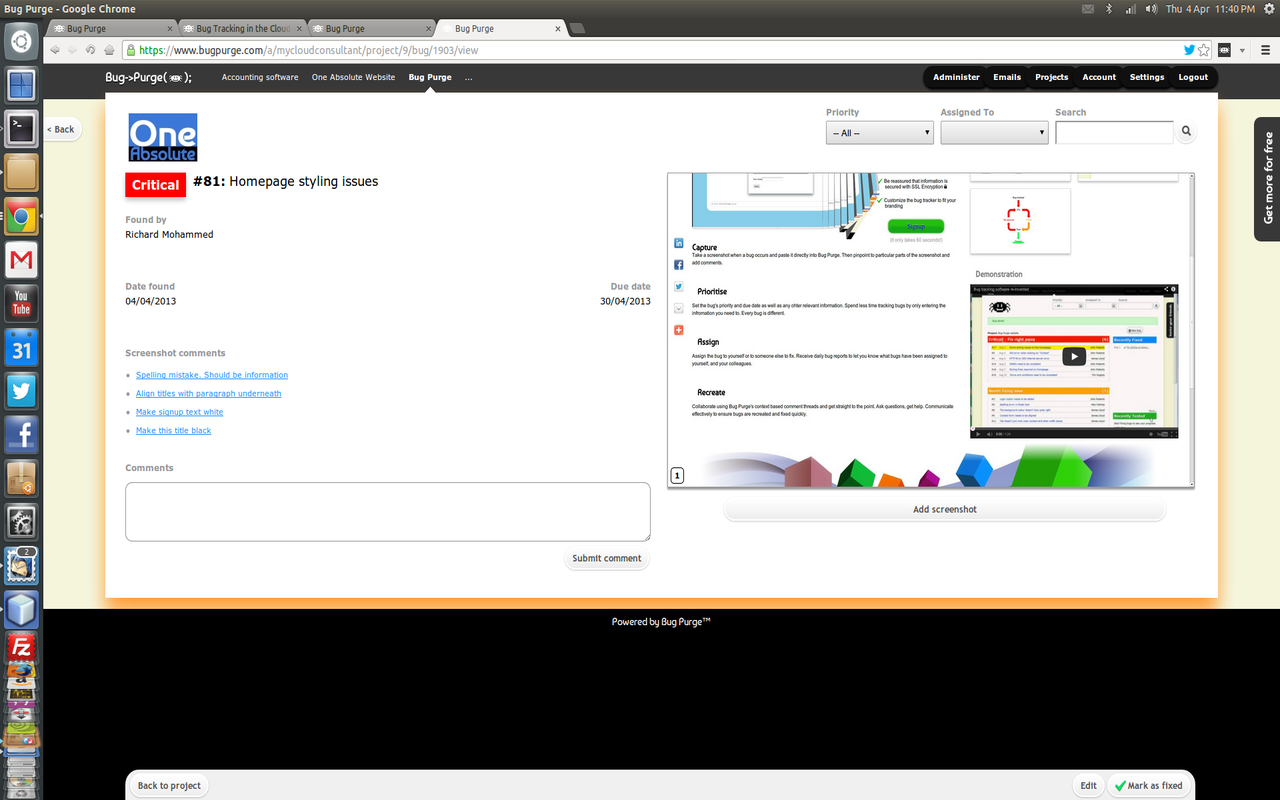This screenshot has height=800, width=1280.
Task: Open Accounting software project
Action: (x=260, y=77)
